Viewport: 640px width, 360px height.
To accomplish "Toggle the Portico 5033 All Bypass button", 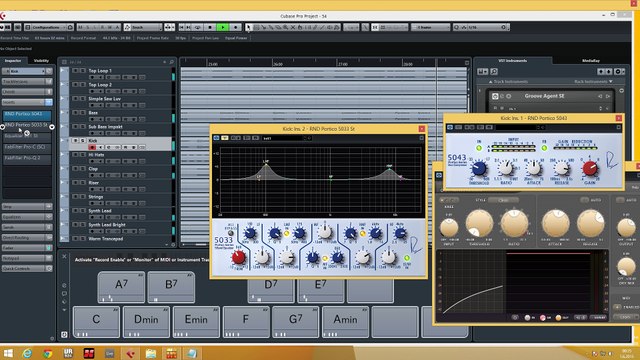I will tap(231, 233).
